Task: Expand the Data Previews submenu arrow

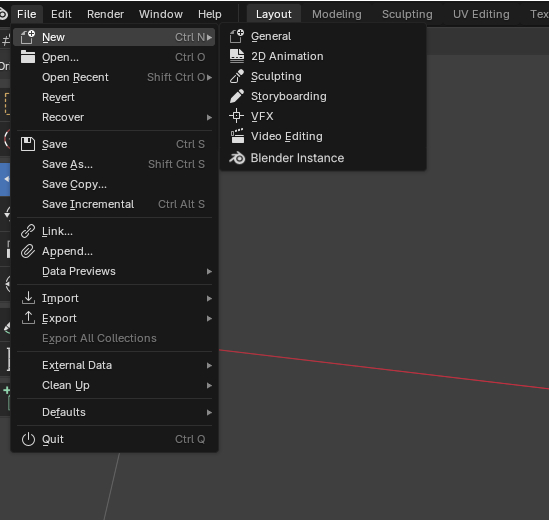Action: 209,271
